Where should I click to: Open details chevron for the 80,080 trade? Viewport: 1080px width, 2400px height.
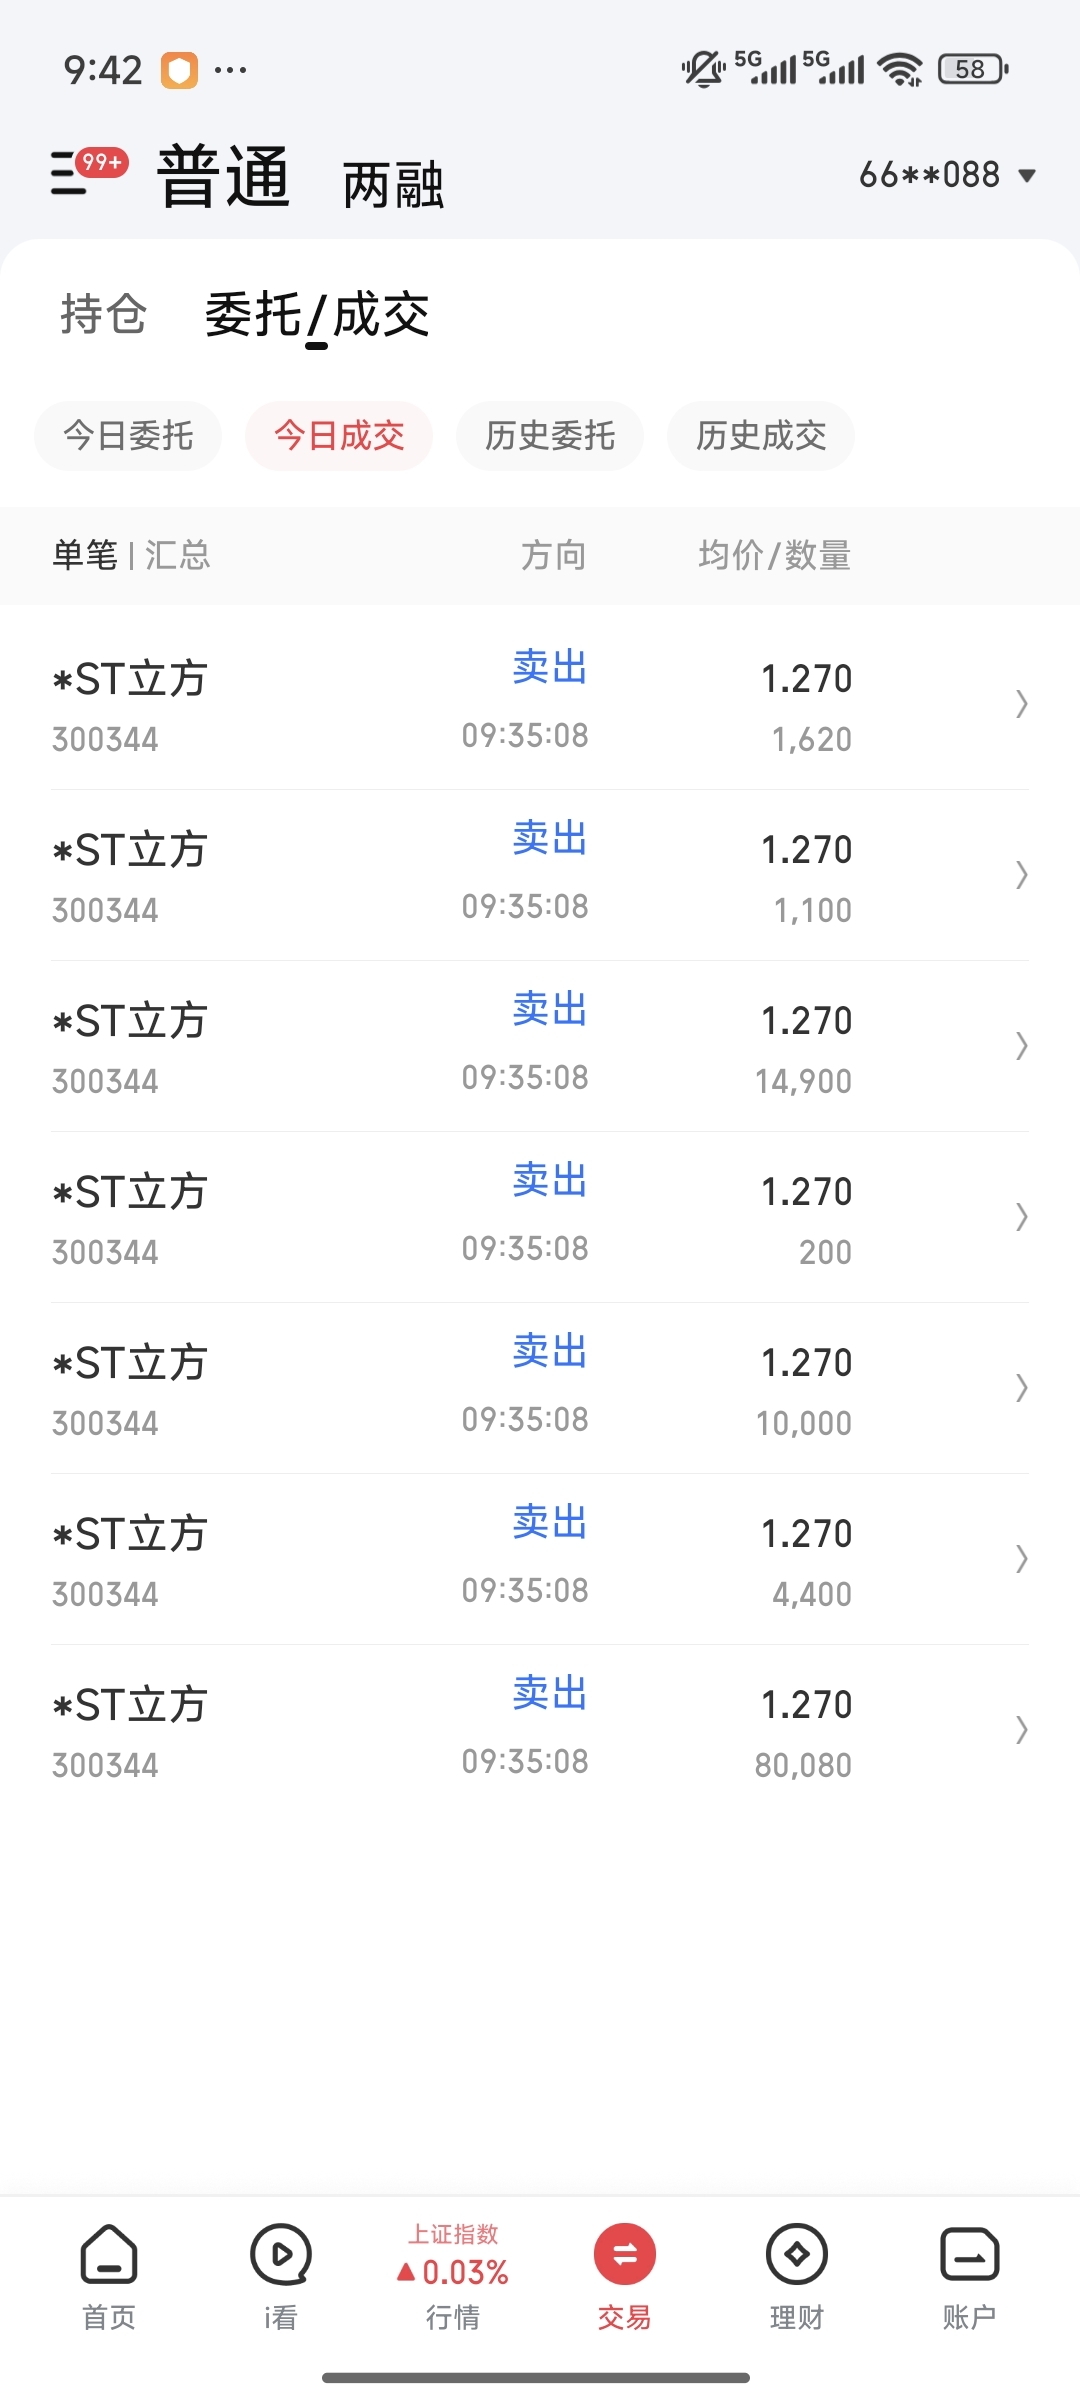[x=1021, y=1730]
